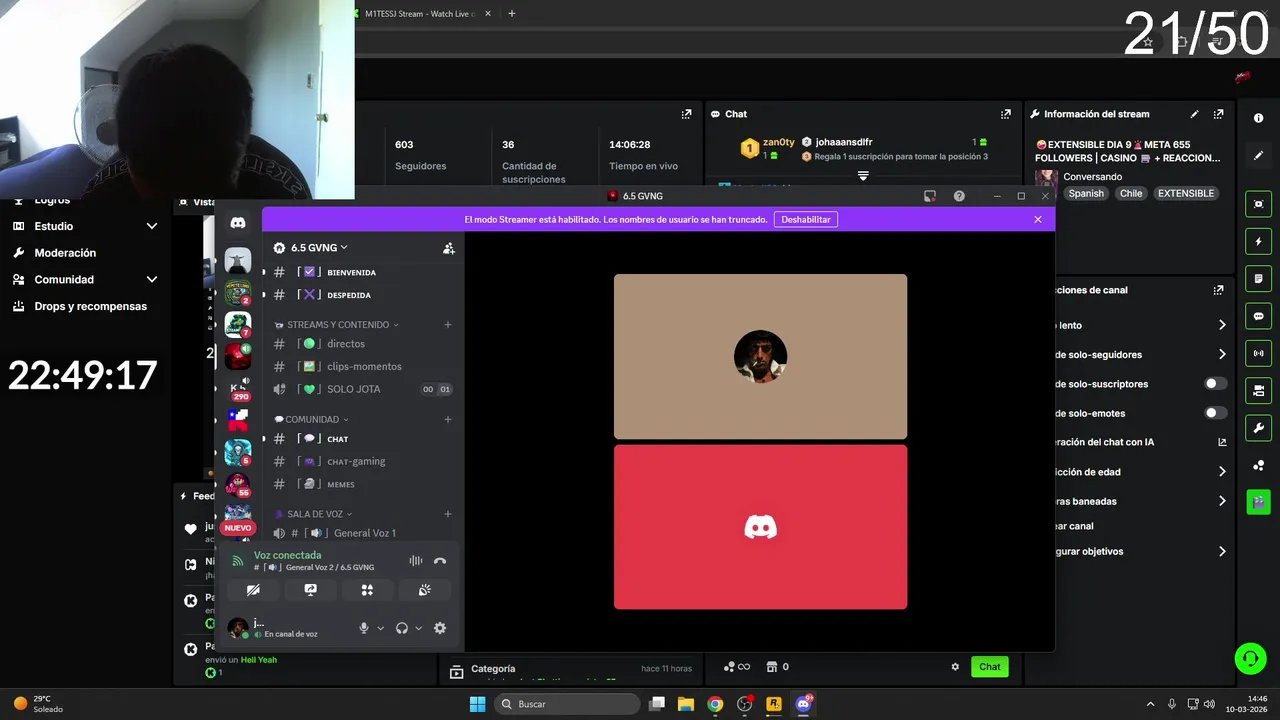Select the Spanish stream tag

pos(1086,193)
